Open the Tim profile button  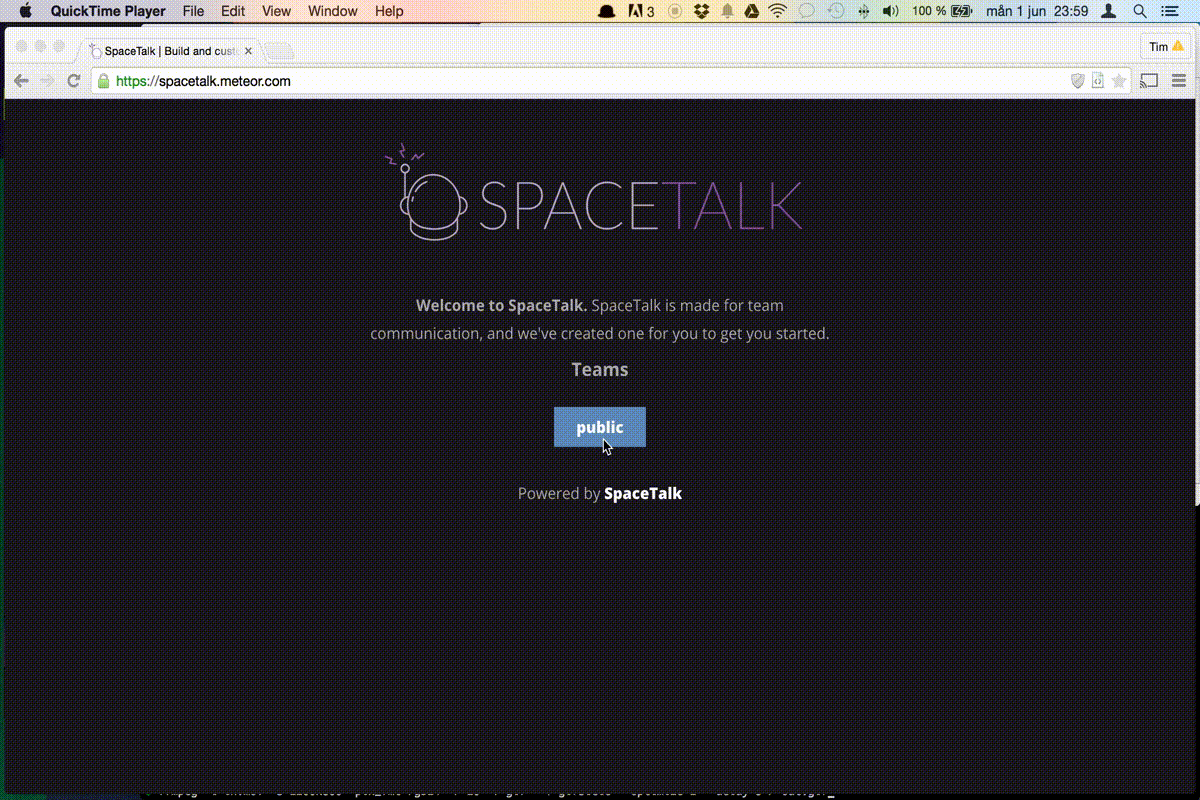pos(1166,47)
